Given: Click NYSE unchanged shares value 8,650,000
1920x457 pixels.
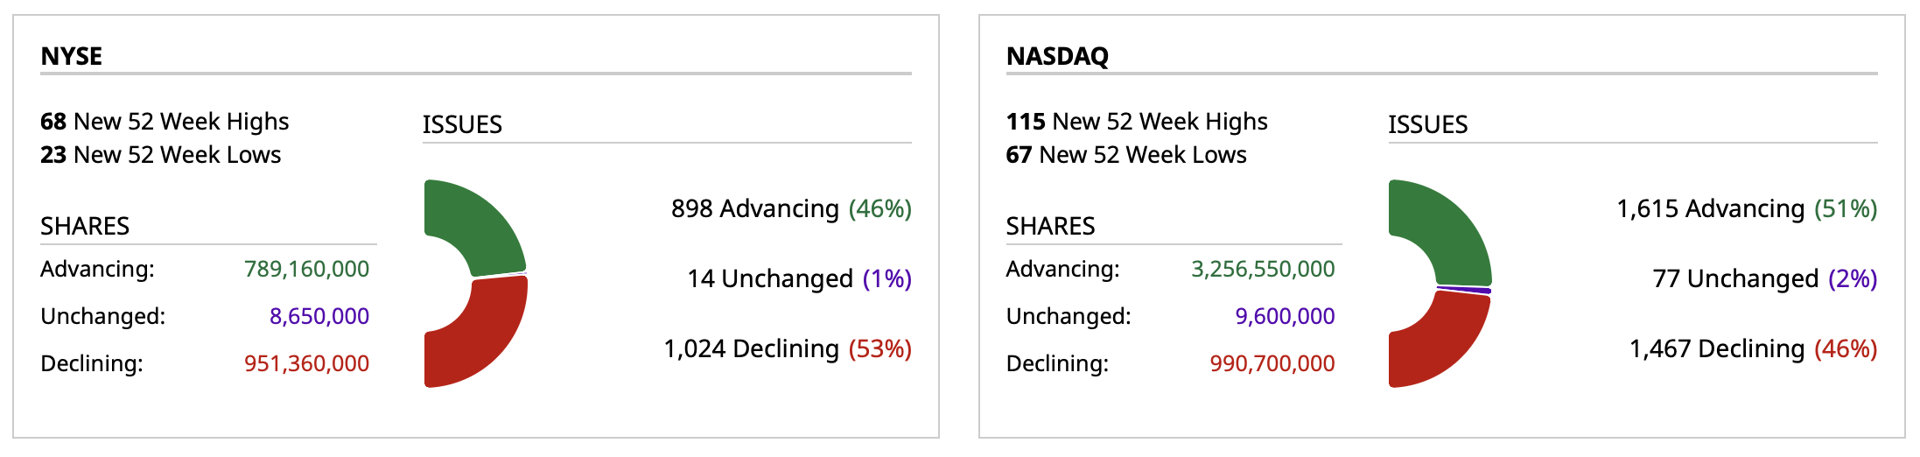Looking at the screenshot, I should (x=319, y=316).
